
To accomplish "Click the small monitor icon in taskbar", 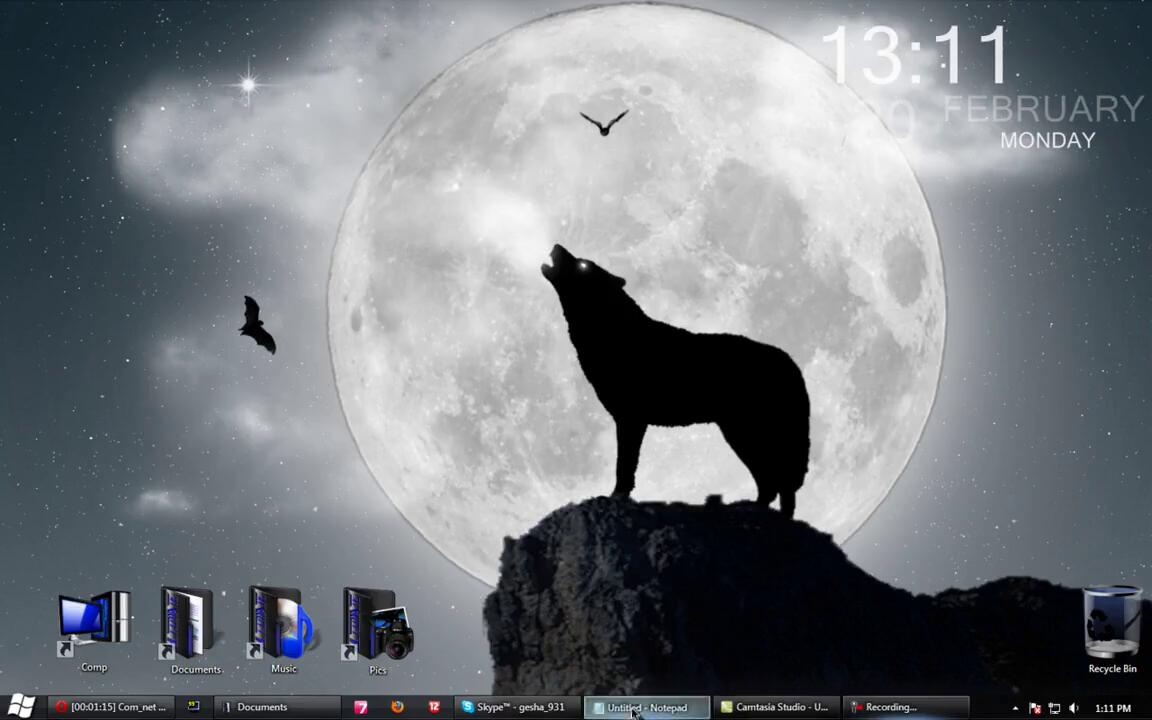I will point(193,707).
